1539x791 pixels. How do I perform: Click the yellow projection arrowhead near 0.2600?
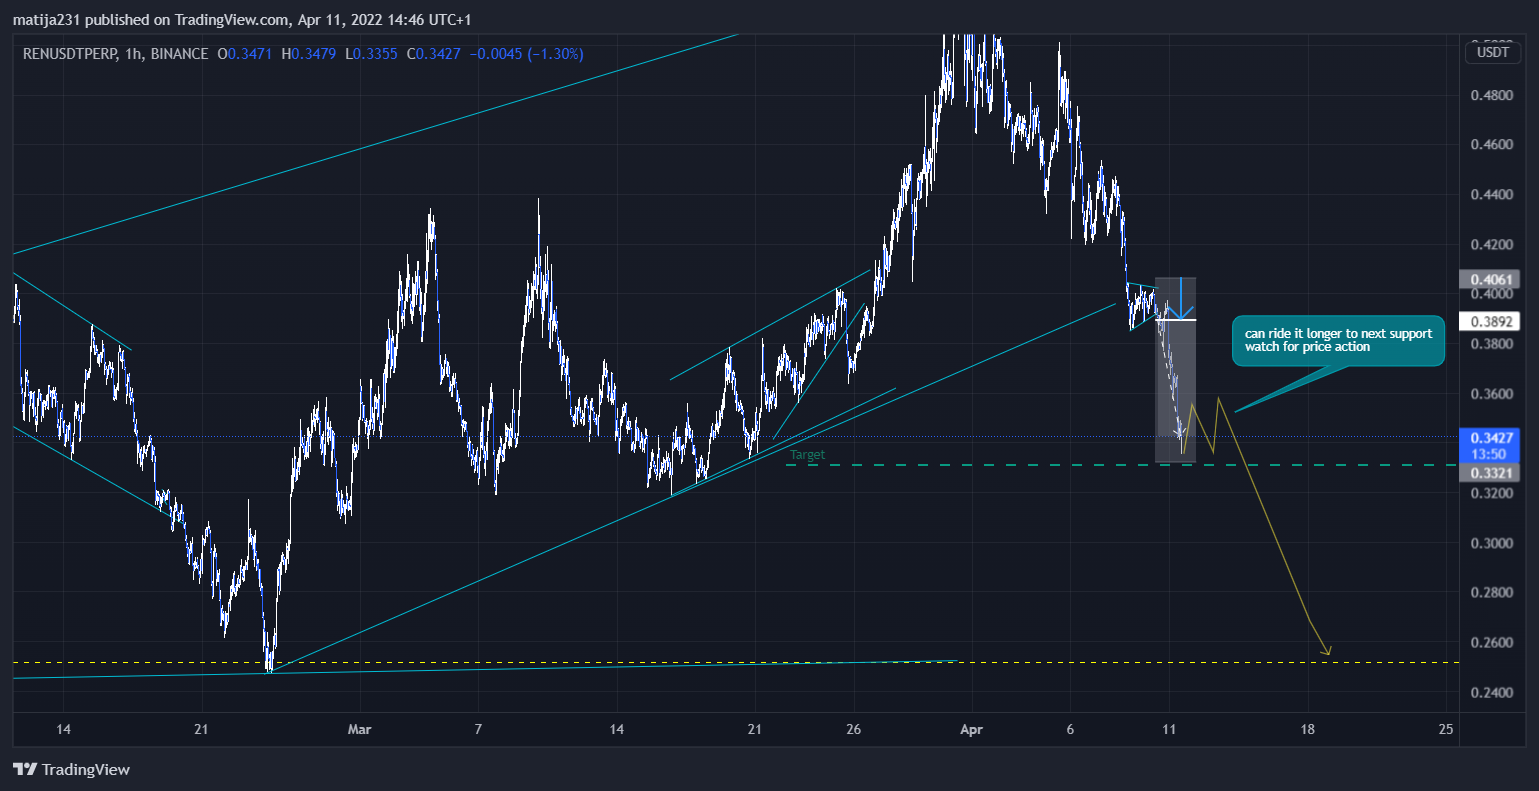[1327, 651]
